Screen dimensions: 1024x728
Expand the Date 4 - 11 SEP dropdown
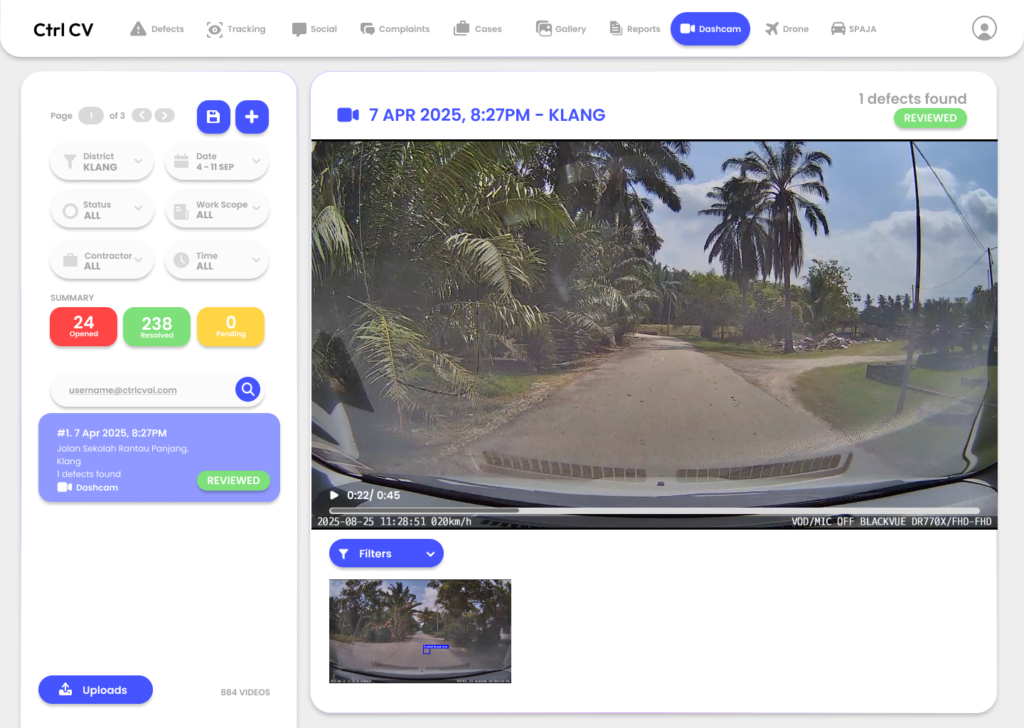216,161
